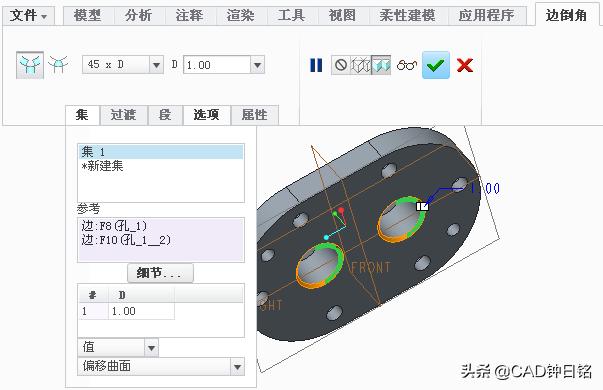
Task: Cancel the chamfer with the red X
Action: tap(465, 65)
